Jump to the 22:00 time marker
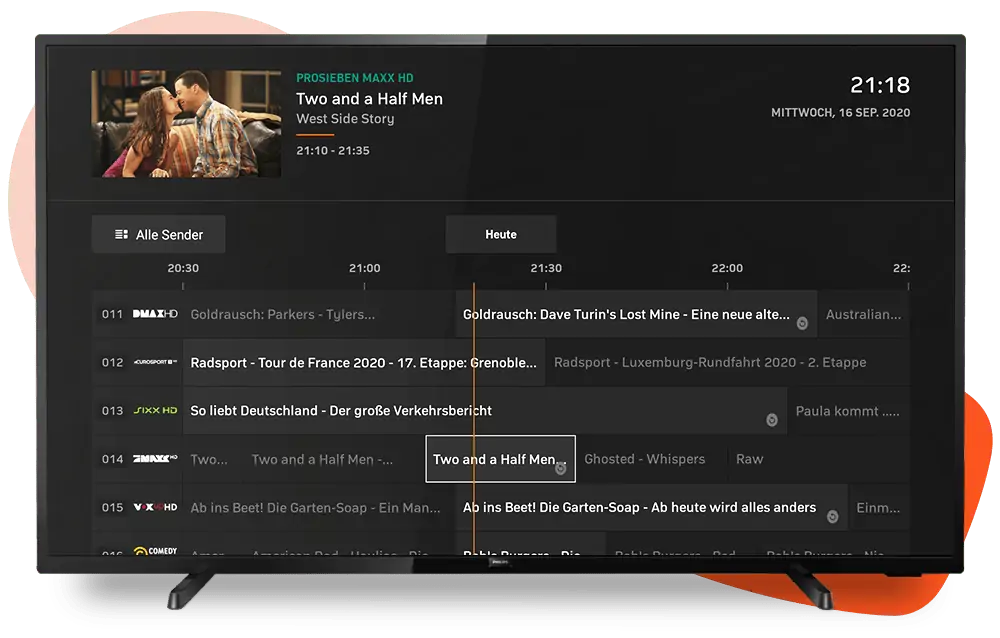Screen dimensions: 1000x638 pyautogui.click(x=727, y=268)
